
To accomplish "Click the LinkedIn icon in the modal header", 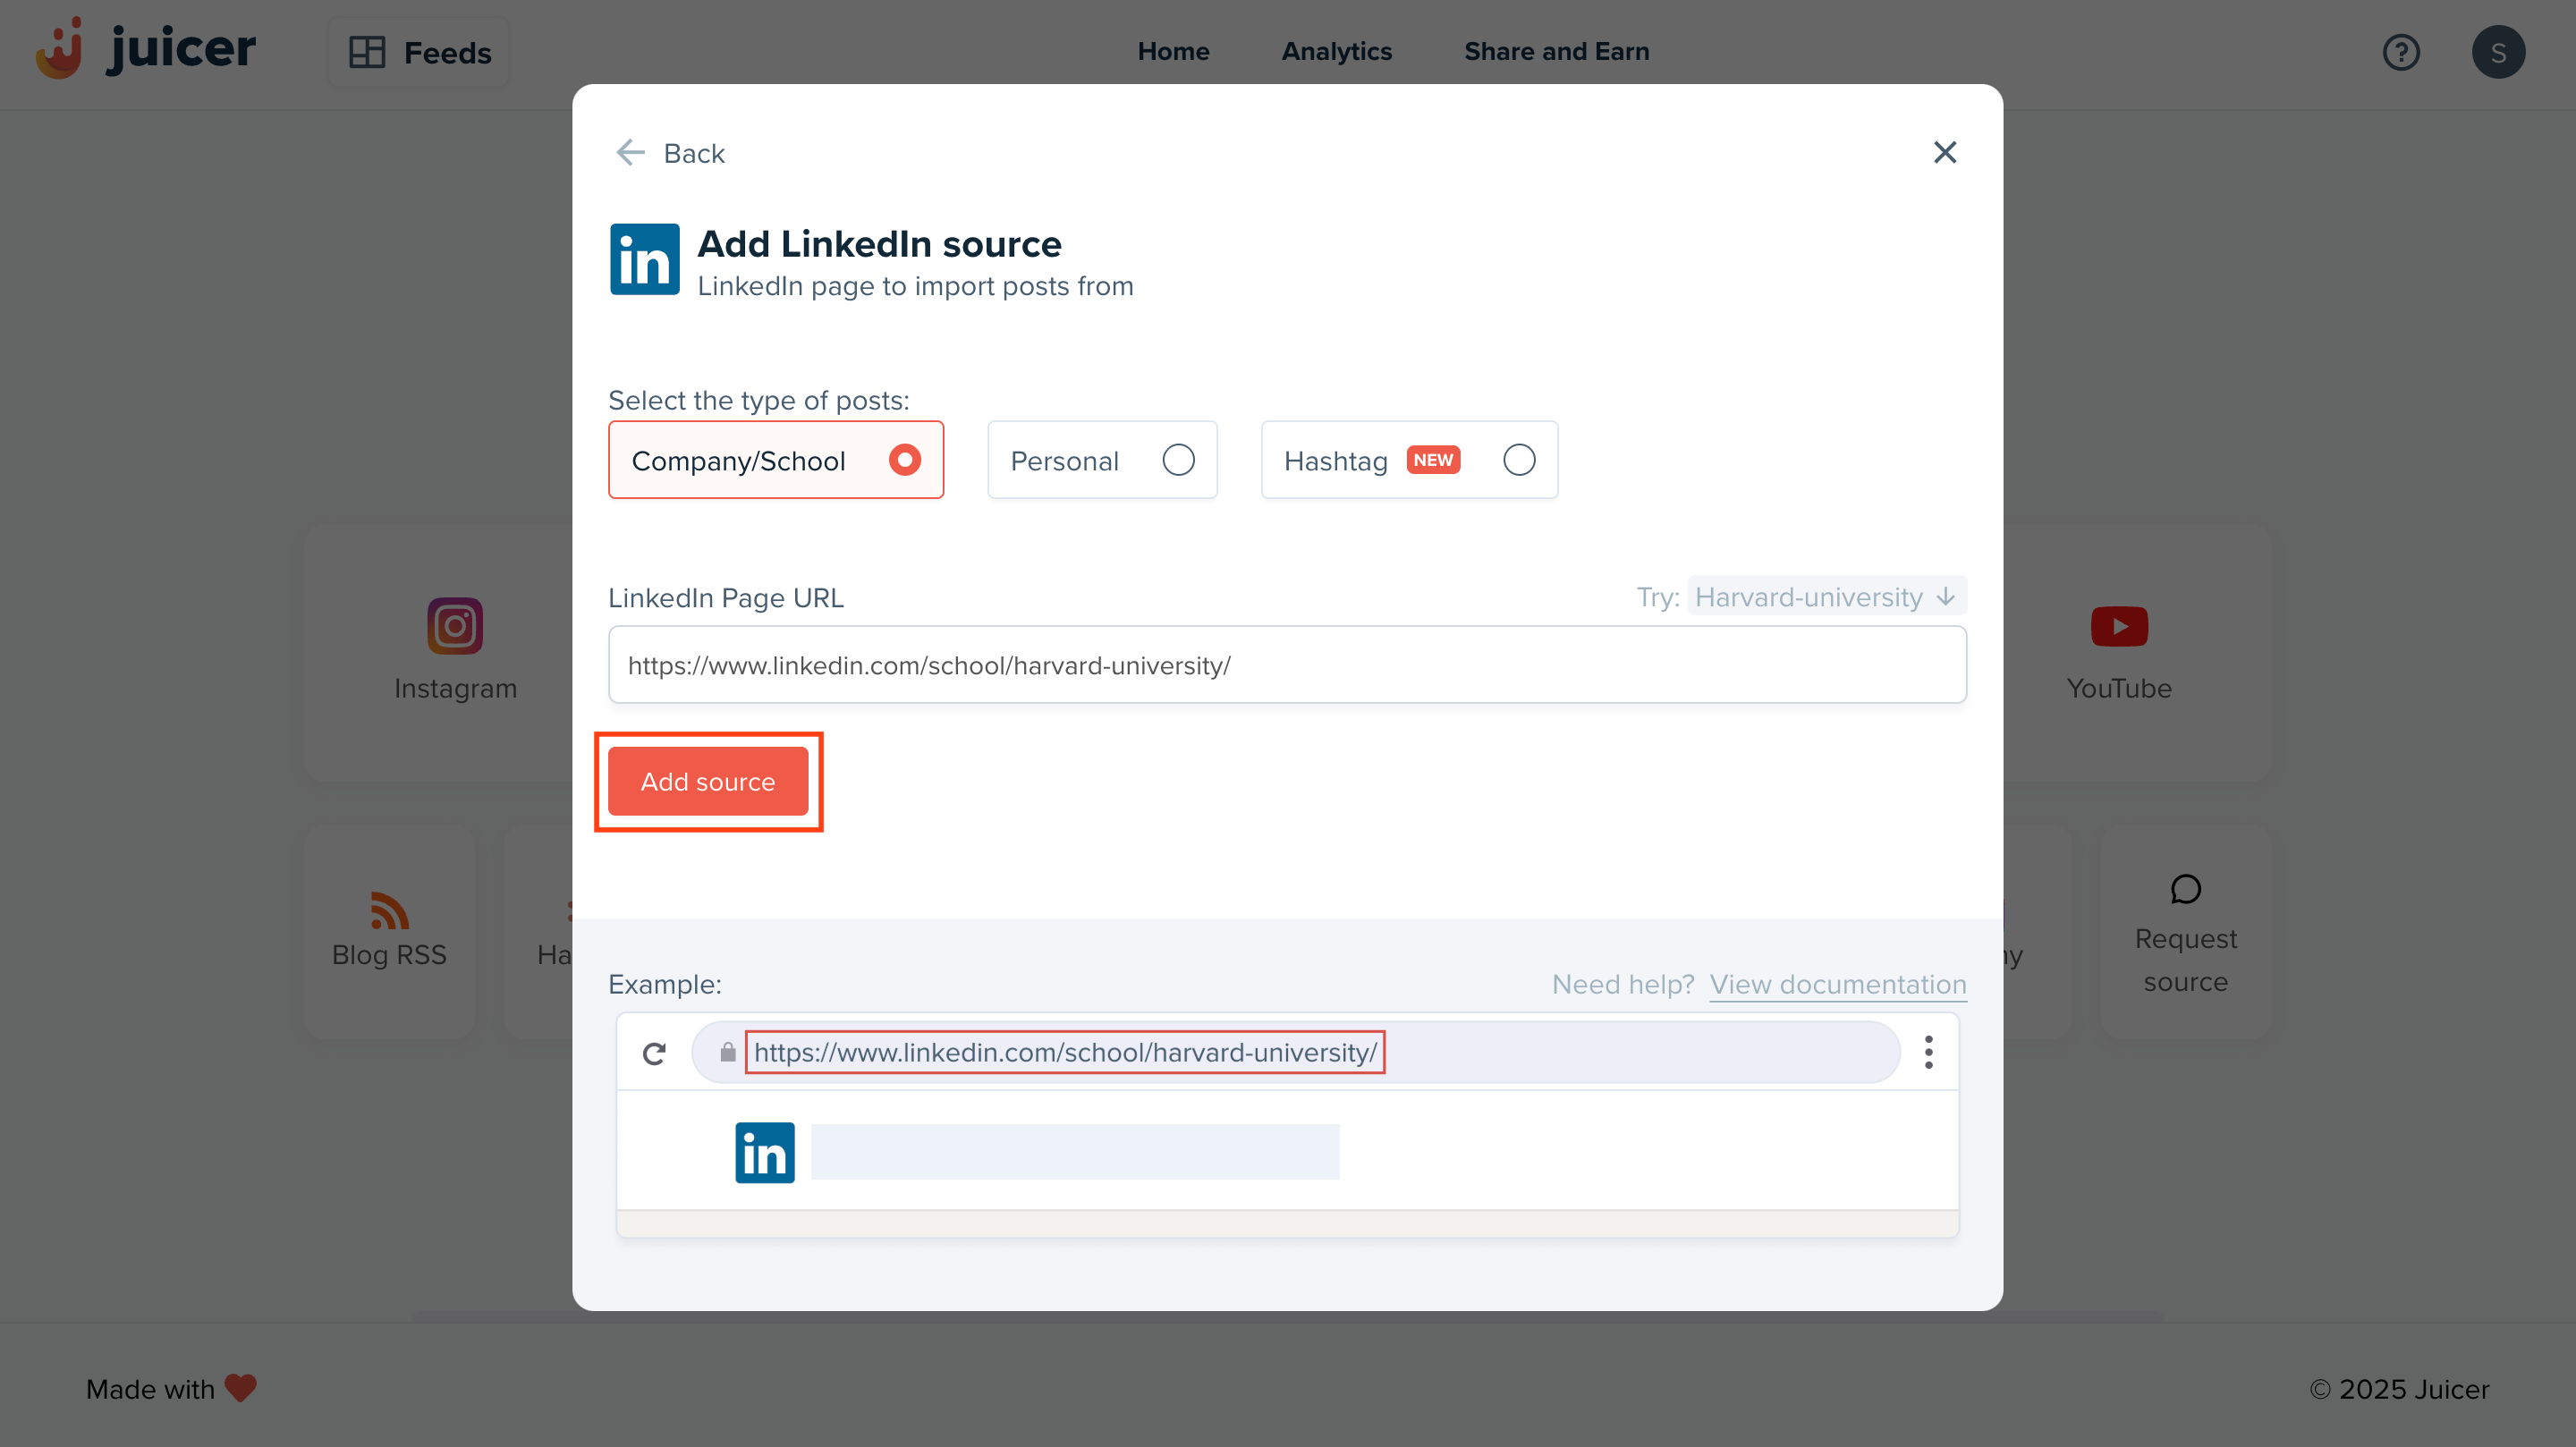I will click(x=644, y=259).
